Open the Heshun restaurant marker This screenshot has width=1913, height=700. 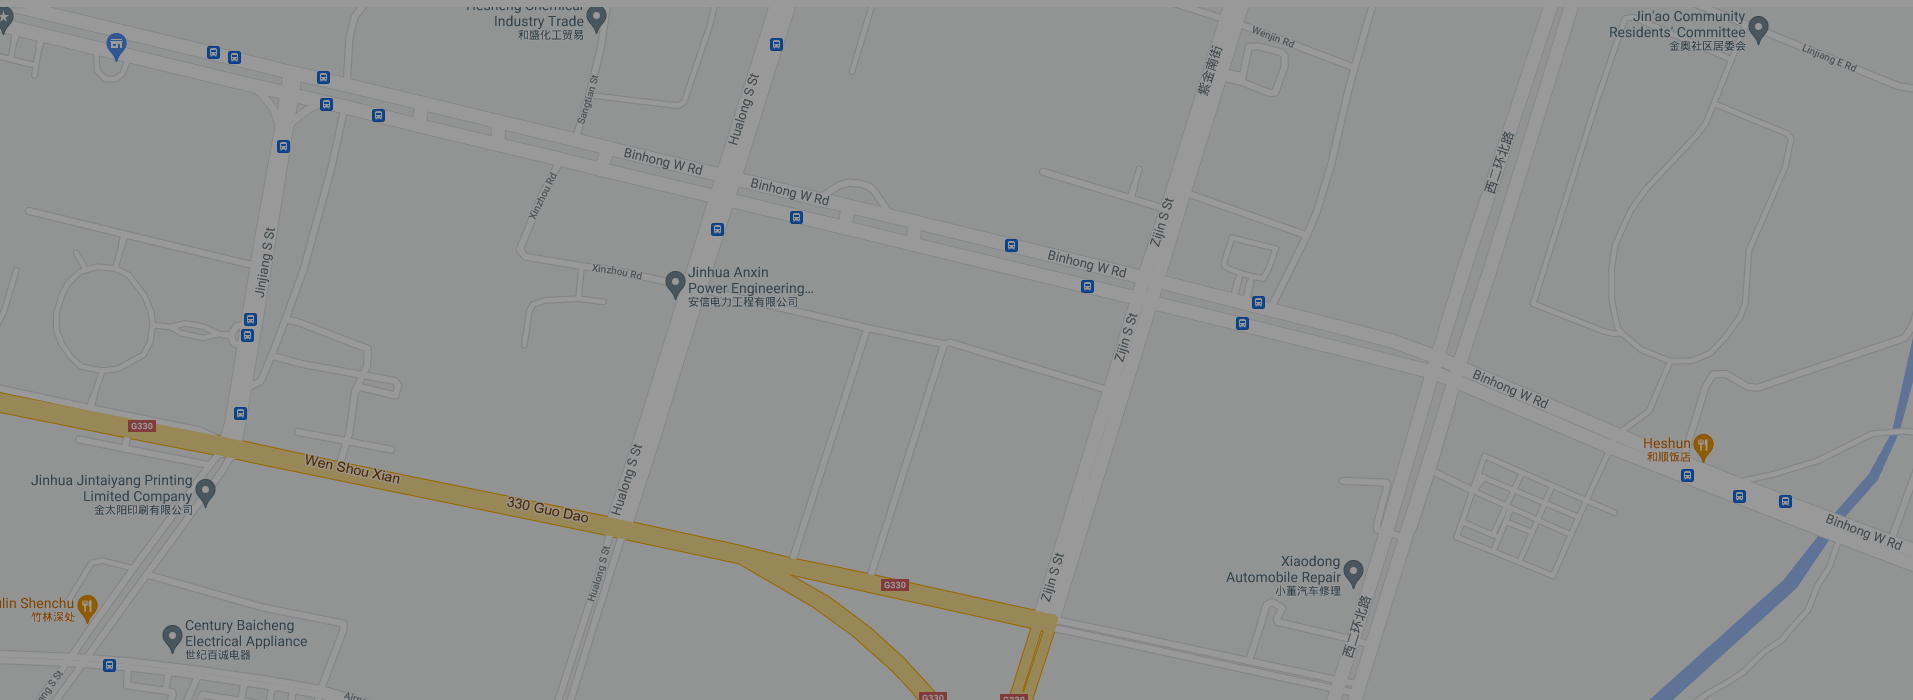pos(1704,447)
